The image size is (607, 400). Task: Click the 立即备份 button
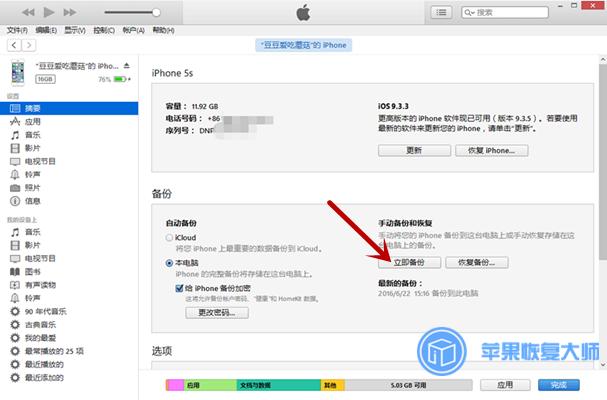tap(410, 263)
